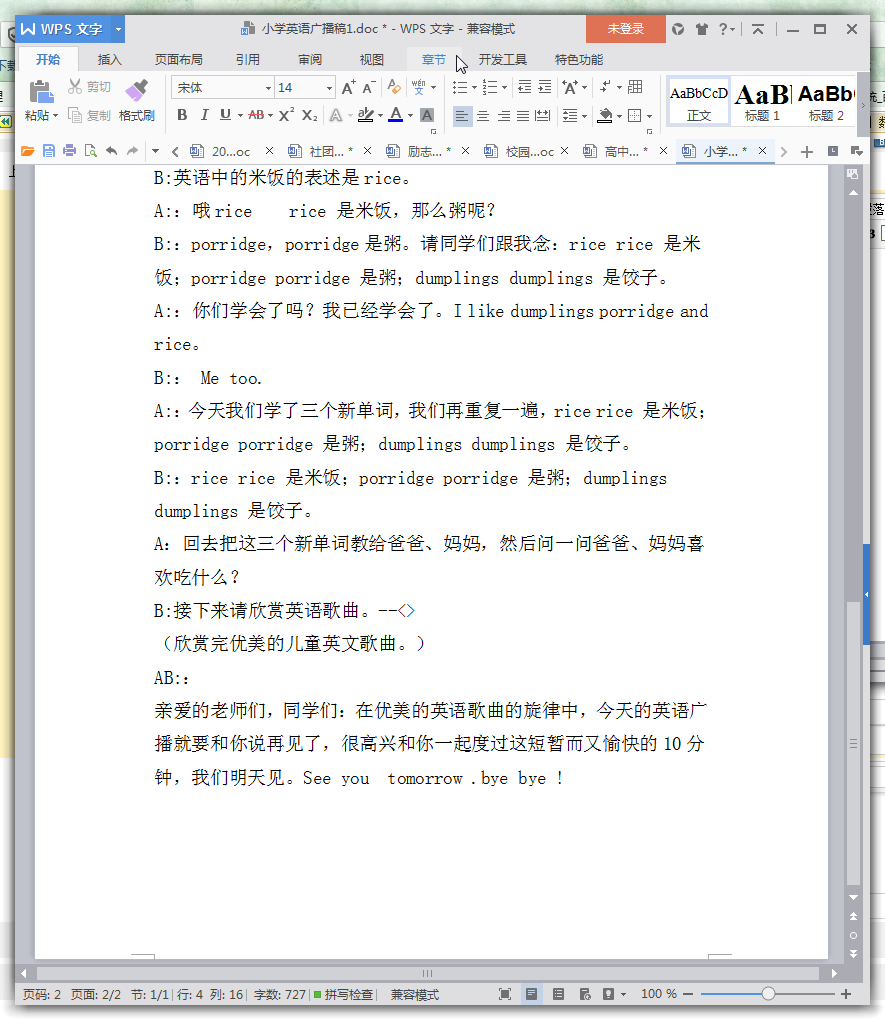Apply superscript formatting

[286, 116]
